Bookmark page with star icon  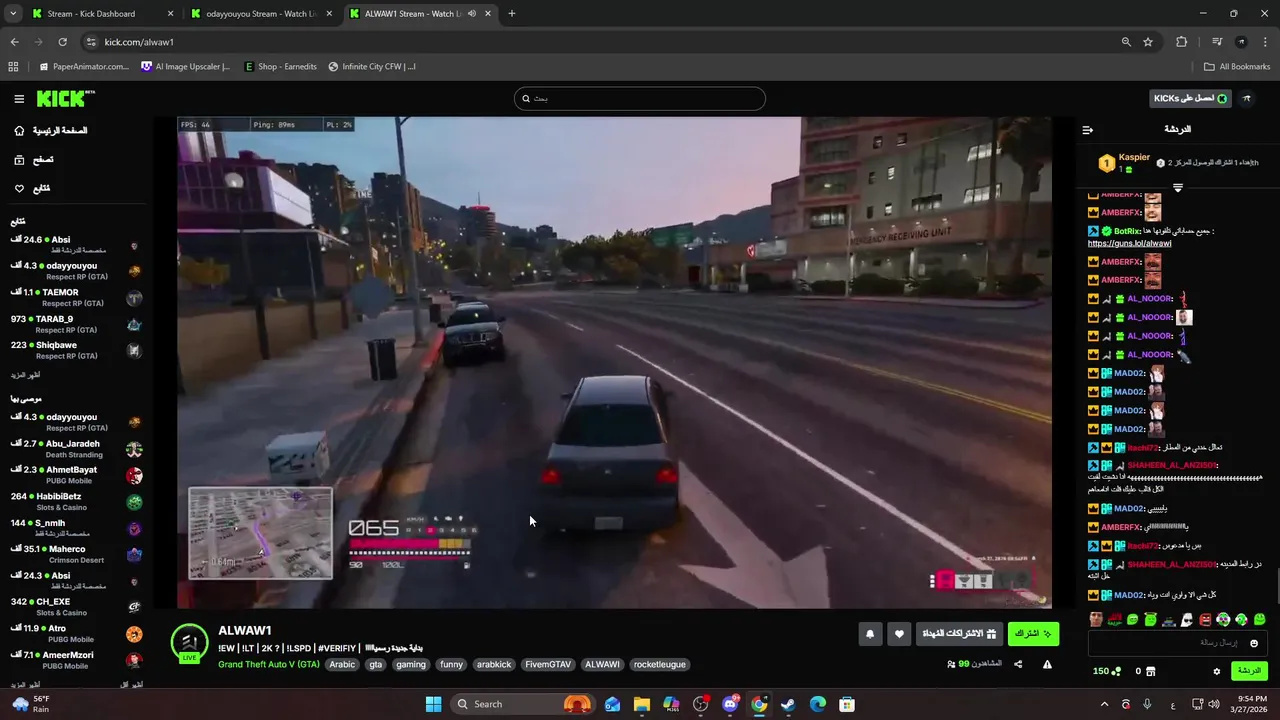[1148, 42]
